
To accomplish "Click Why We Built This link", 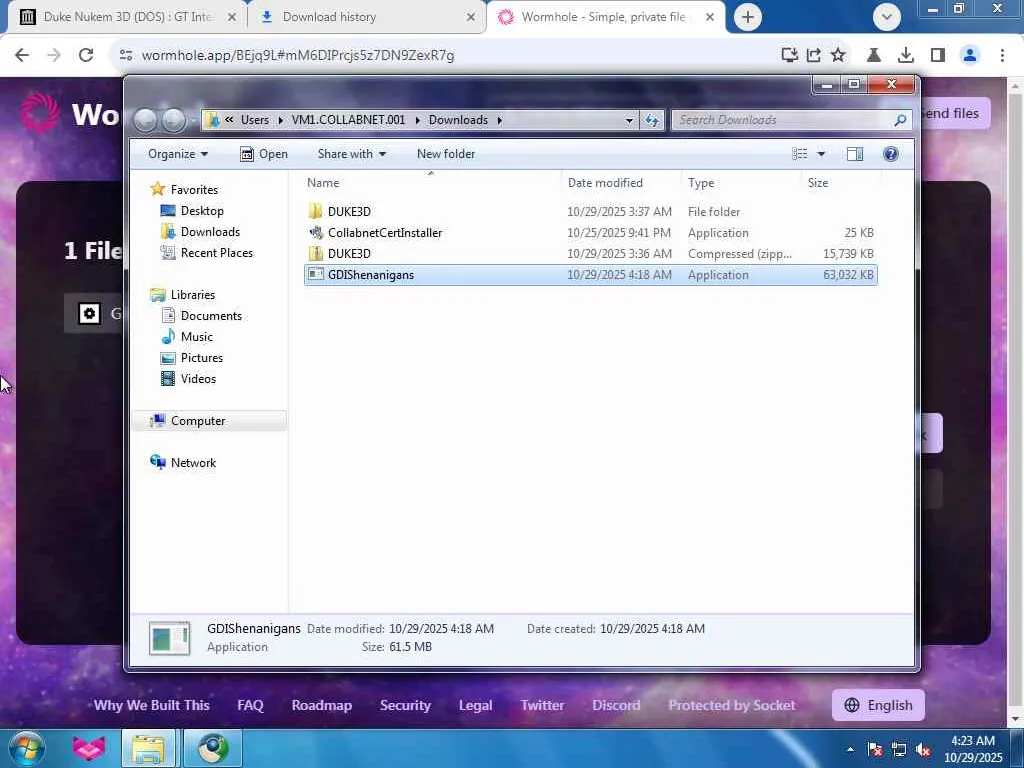I will [x=152, y=705].
